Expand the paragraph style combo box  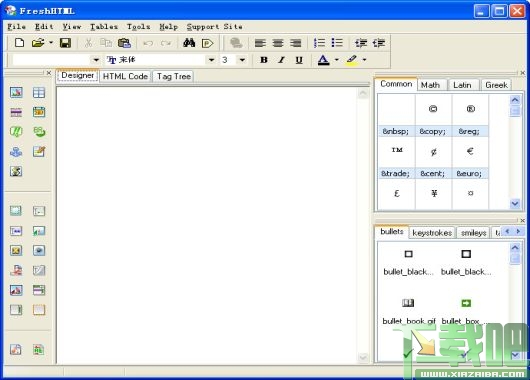click(96, 60)
